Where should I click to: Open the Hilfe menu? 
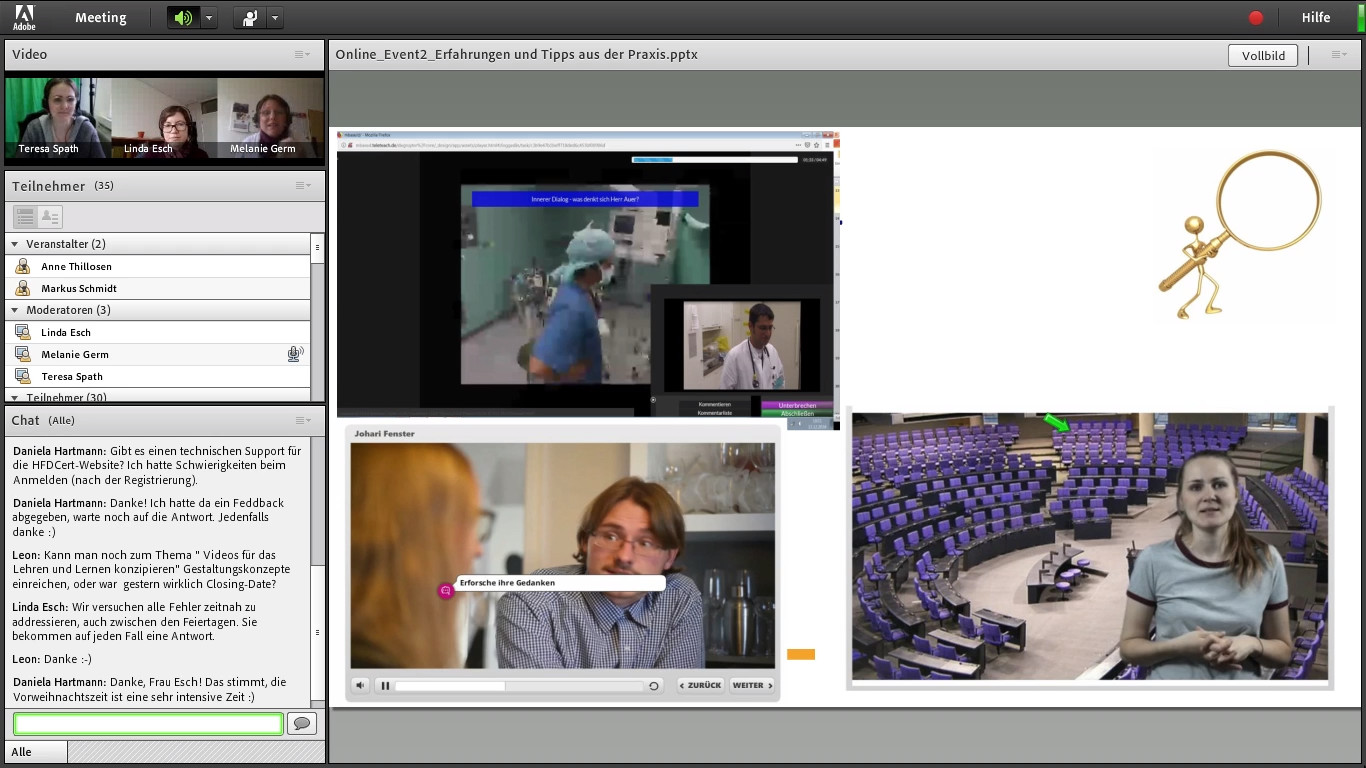1316,18
